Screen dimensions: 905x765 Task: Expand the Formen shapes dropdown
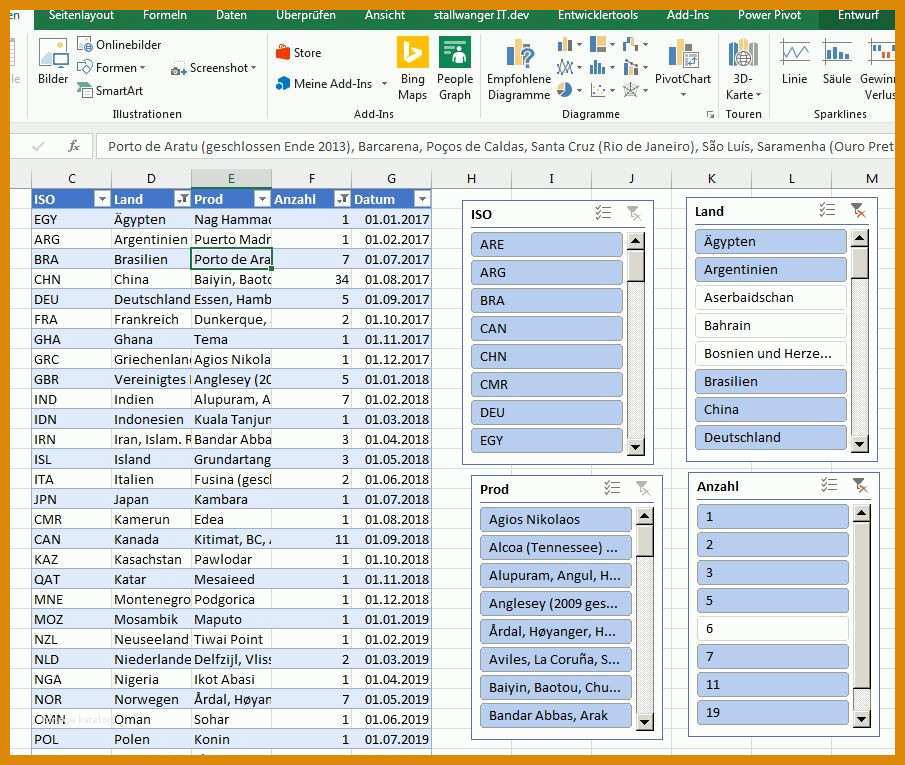(x=143, y=68)
